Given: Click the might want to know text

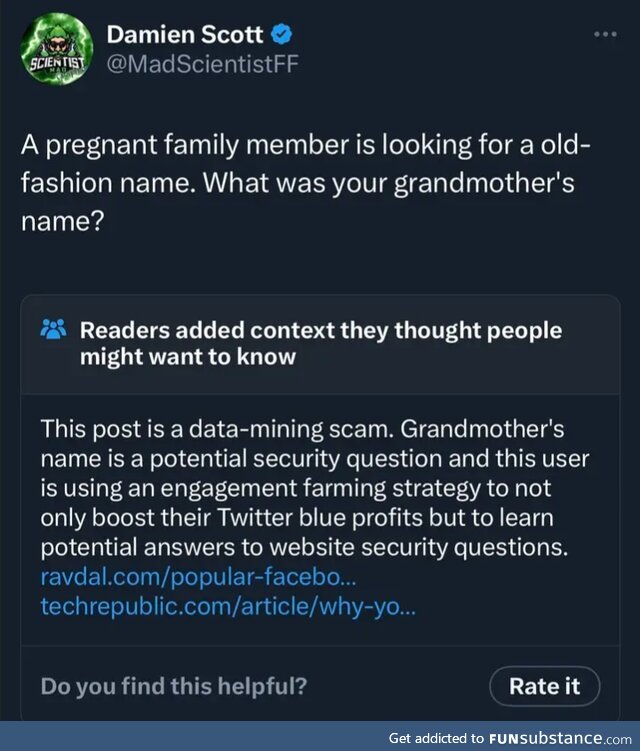Looking at the screenshot, I should [x=188, y=357].
